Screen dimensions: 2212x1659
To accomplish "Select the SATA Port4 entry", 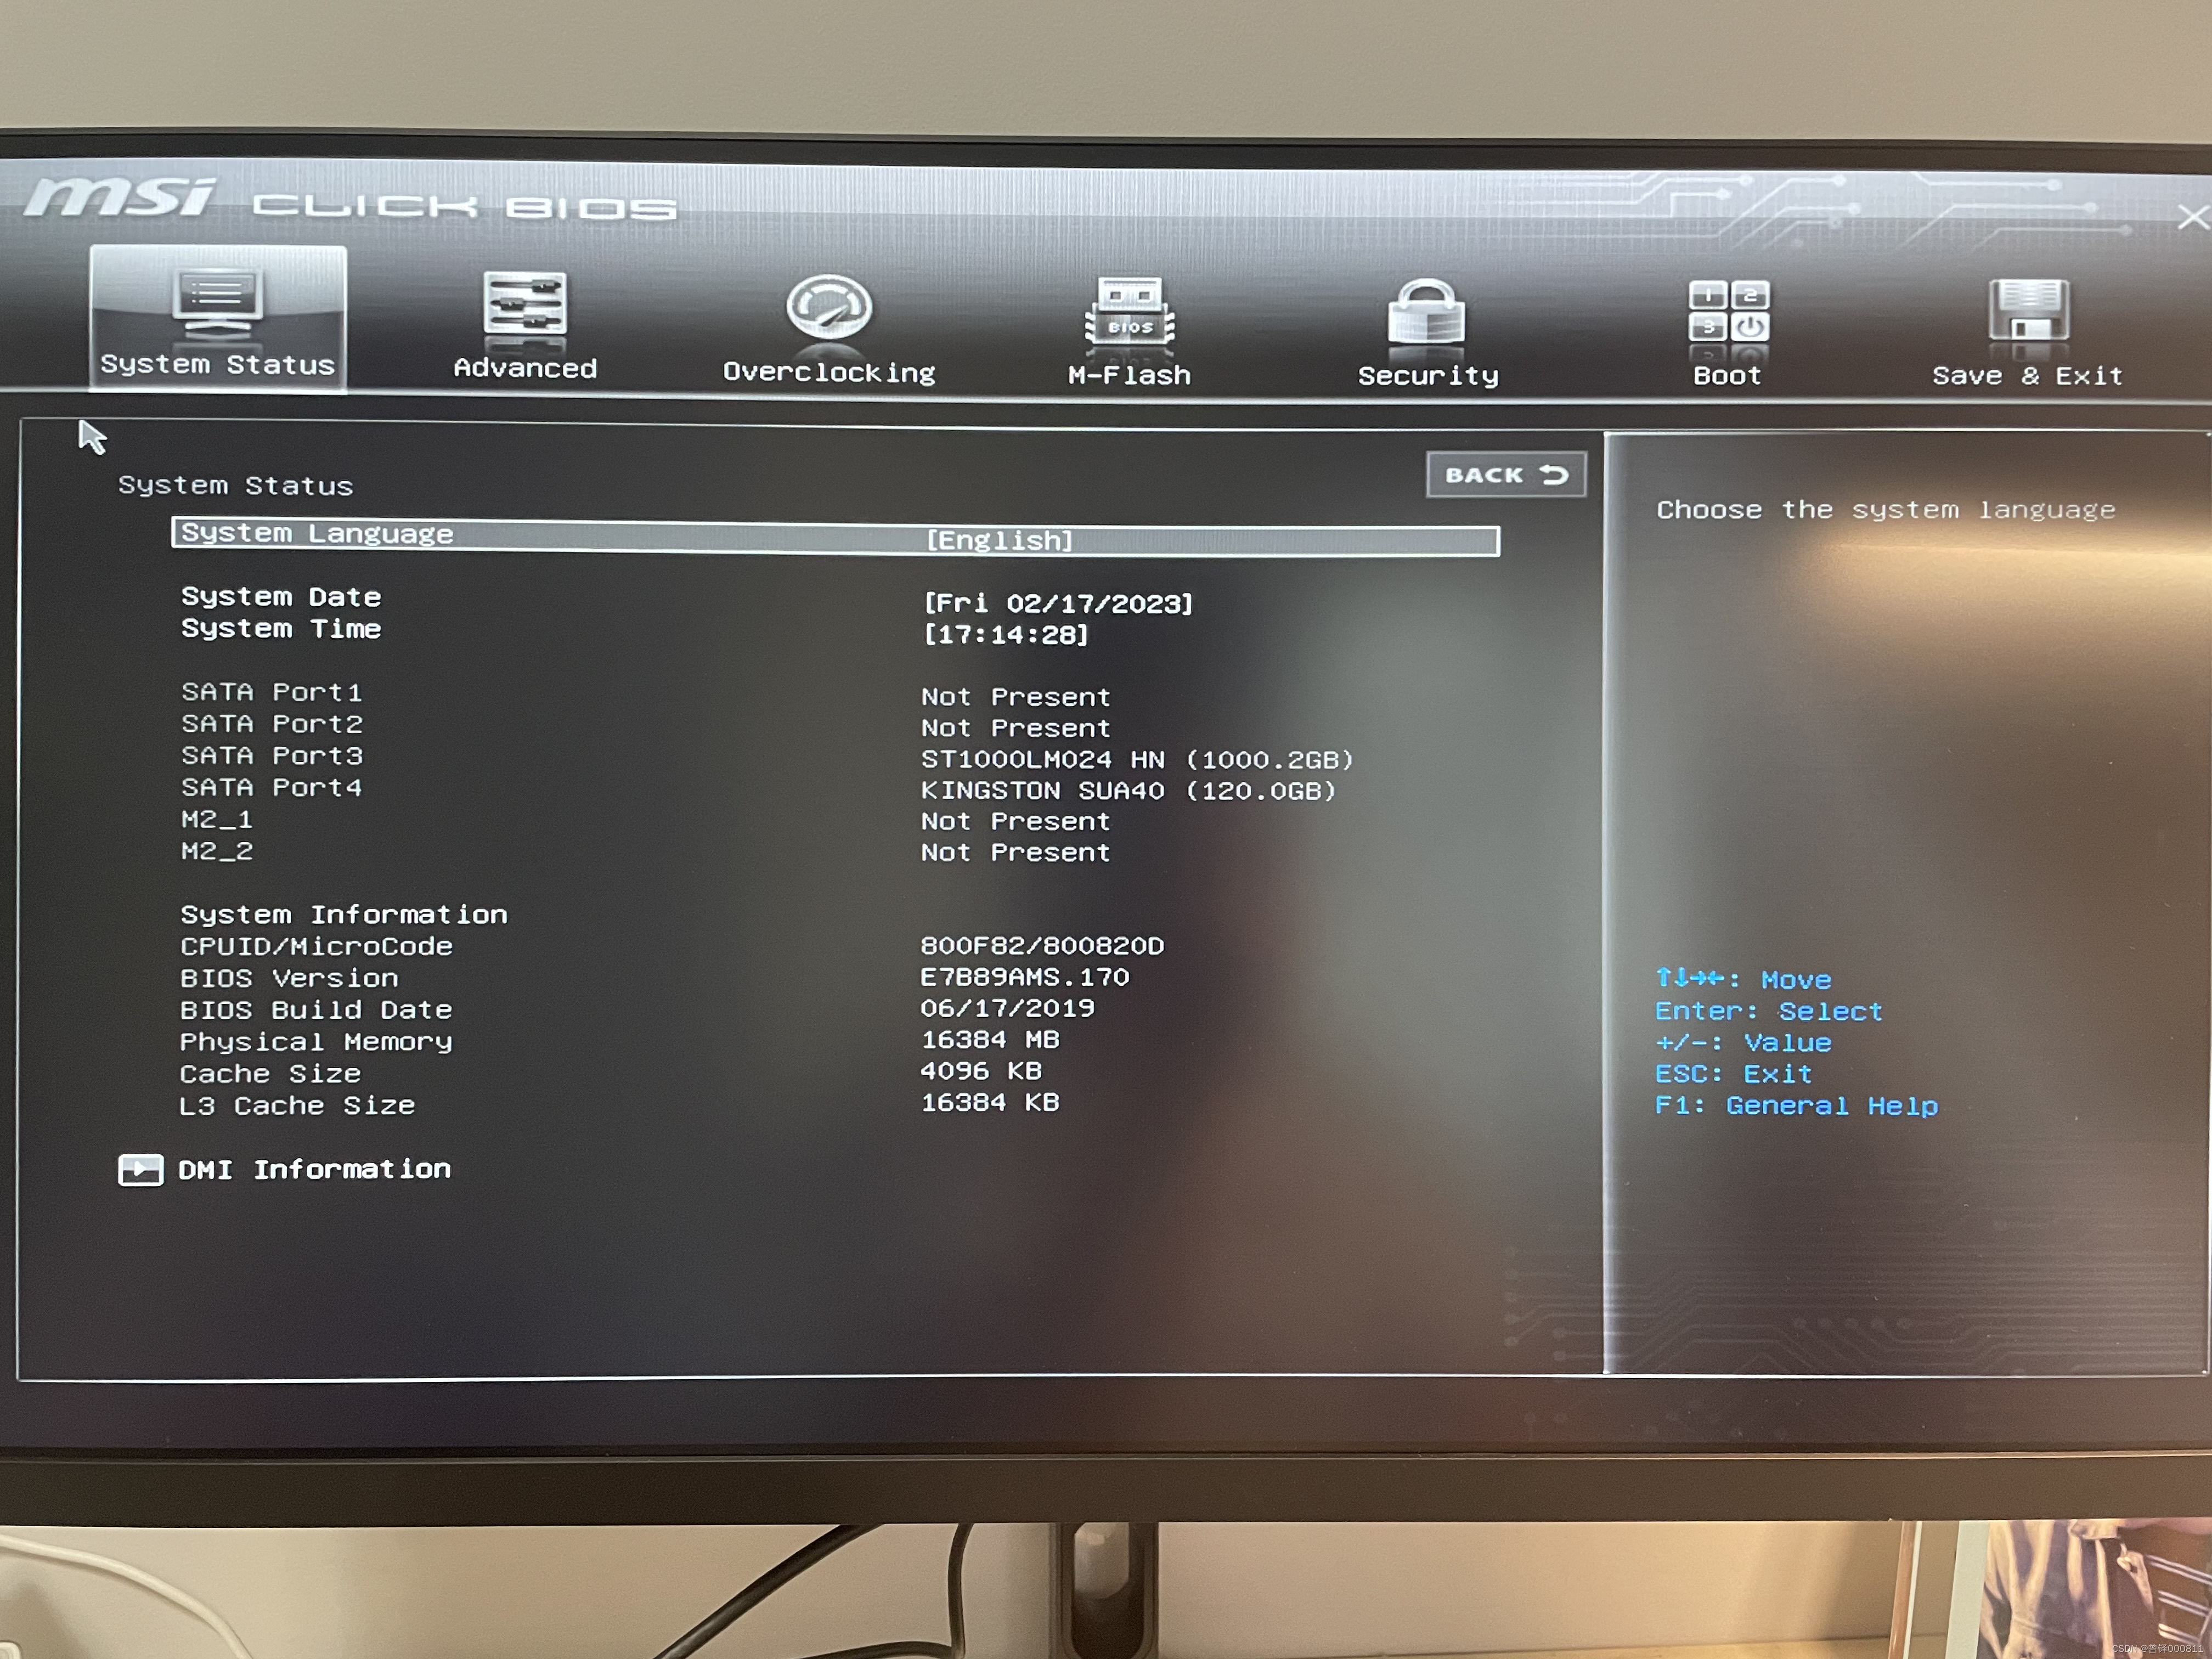I will pos(272,788).
